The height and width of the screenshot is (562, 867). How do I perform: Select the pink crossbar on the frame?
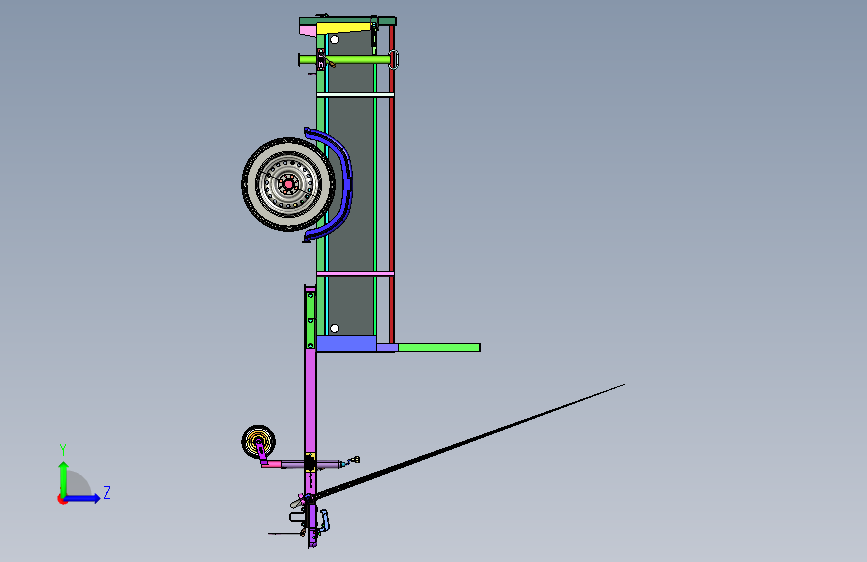(356, 273)
